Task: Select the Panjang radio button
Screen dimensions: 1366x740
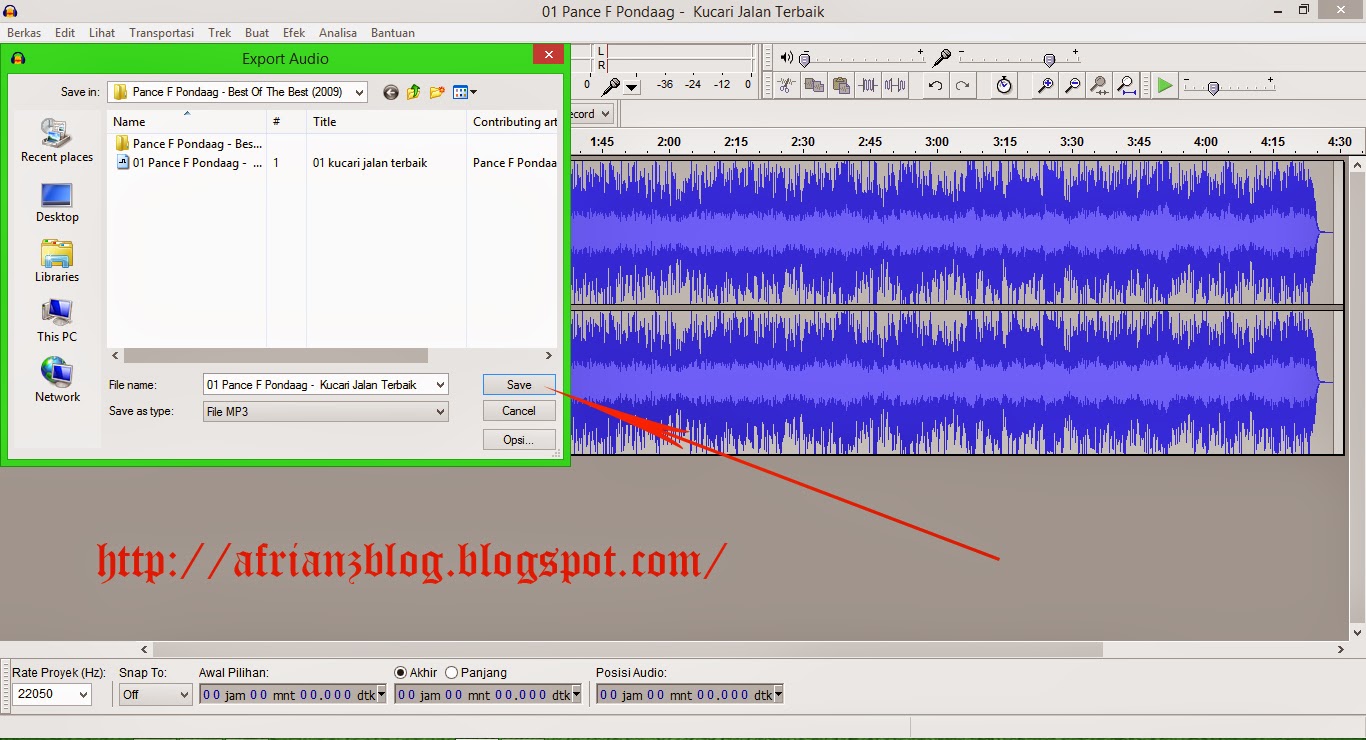Action: coord(452,673)
